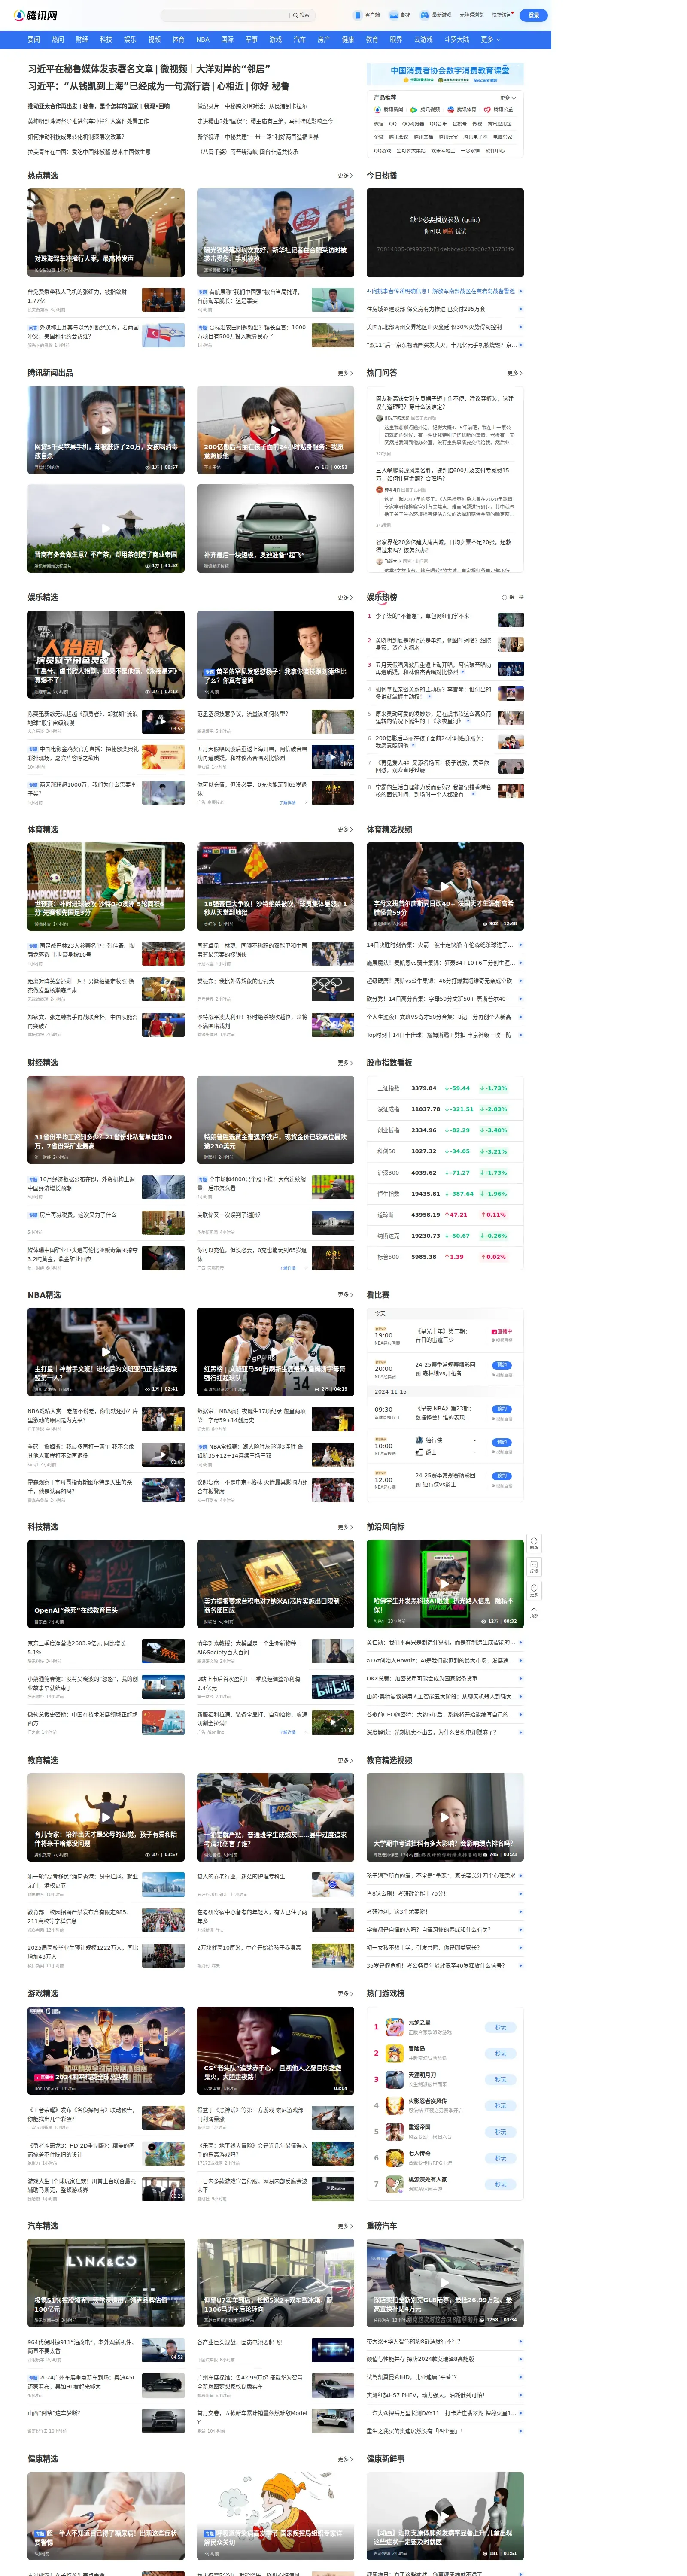Click 换一换 in the 娱乐热榜 header
Screen dimensions: 687x2576
pyautogui.click(x=514, y=597)
